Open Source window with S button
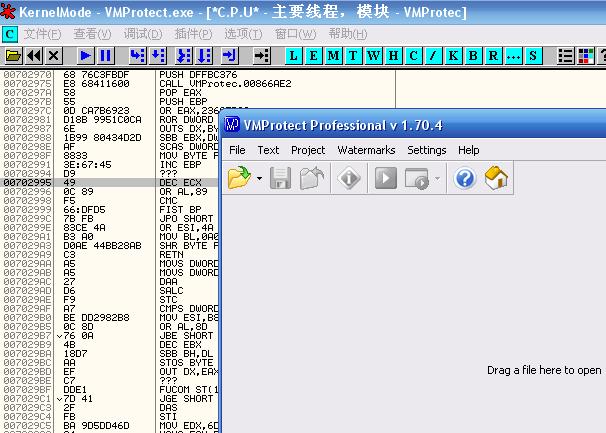 point(533,56)
